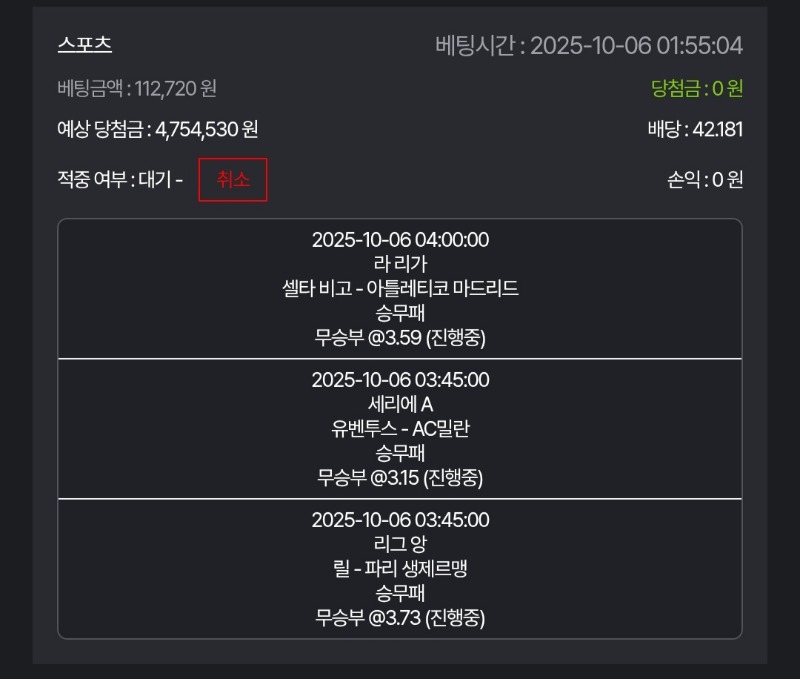This screenshot has width=800, height=679.
Task: Select the 무승부 @3.59 pick
Action: click(x=400, y=337)
